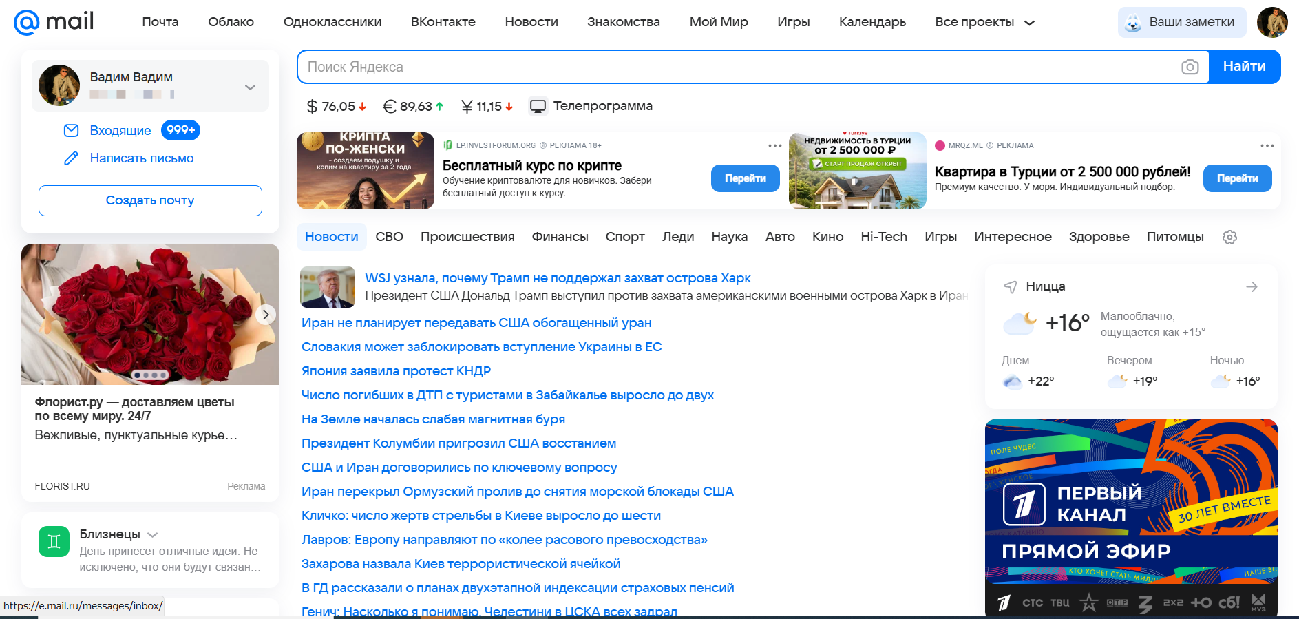The image size is (1299, 619).
Task: Click the dollar rate 76,05
Action: click(x=337, y=106)
